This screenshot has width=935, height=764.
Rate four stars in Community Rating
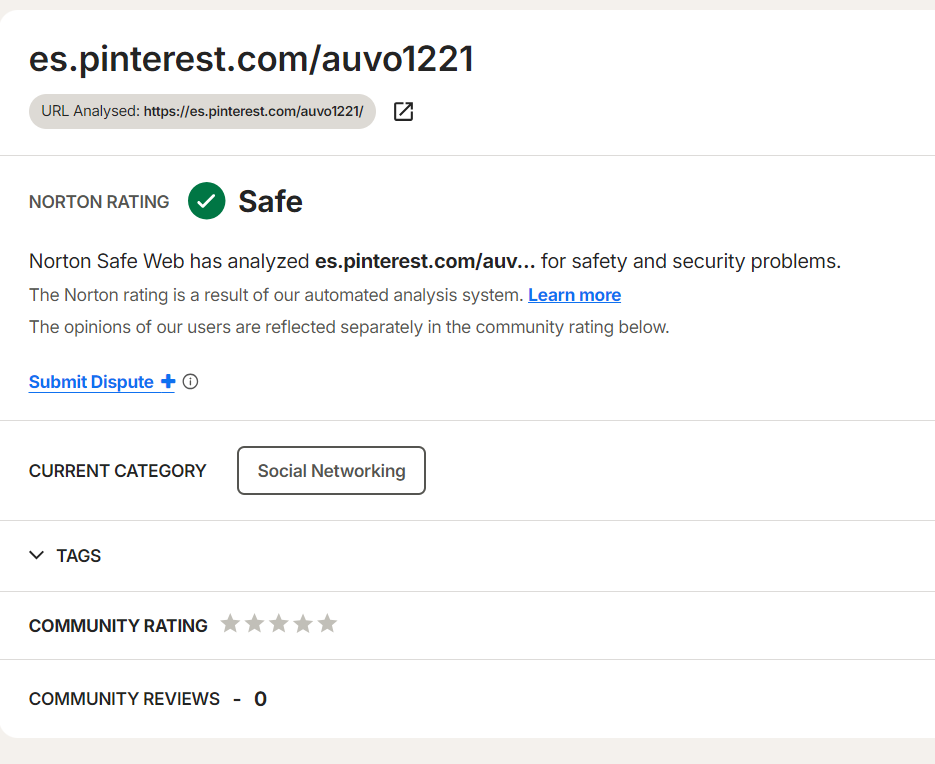(x=303, y=624)
